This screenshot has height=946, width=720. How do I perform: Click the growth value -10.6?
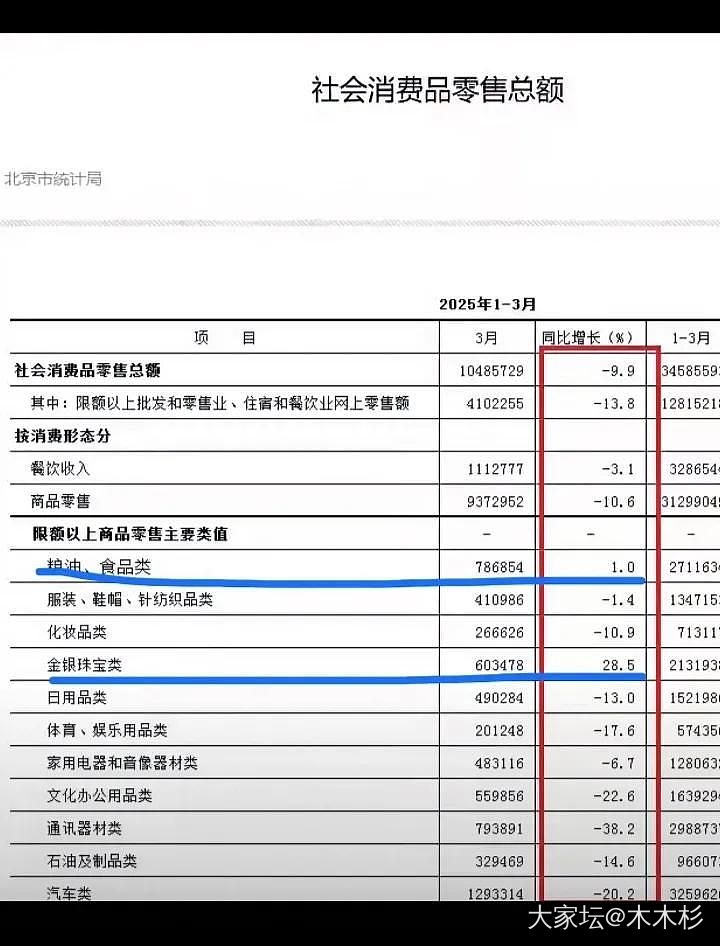(614, 501)
